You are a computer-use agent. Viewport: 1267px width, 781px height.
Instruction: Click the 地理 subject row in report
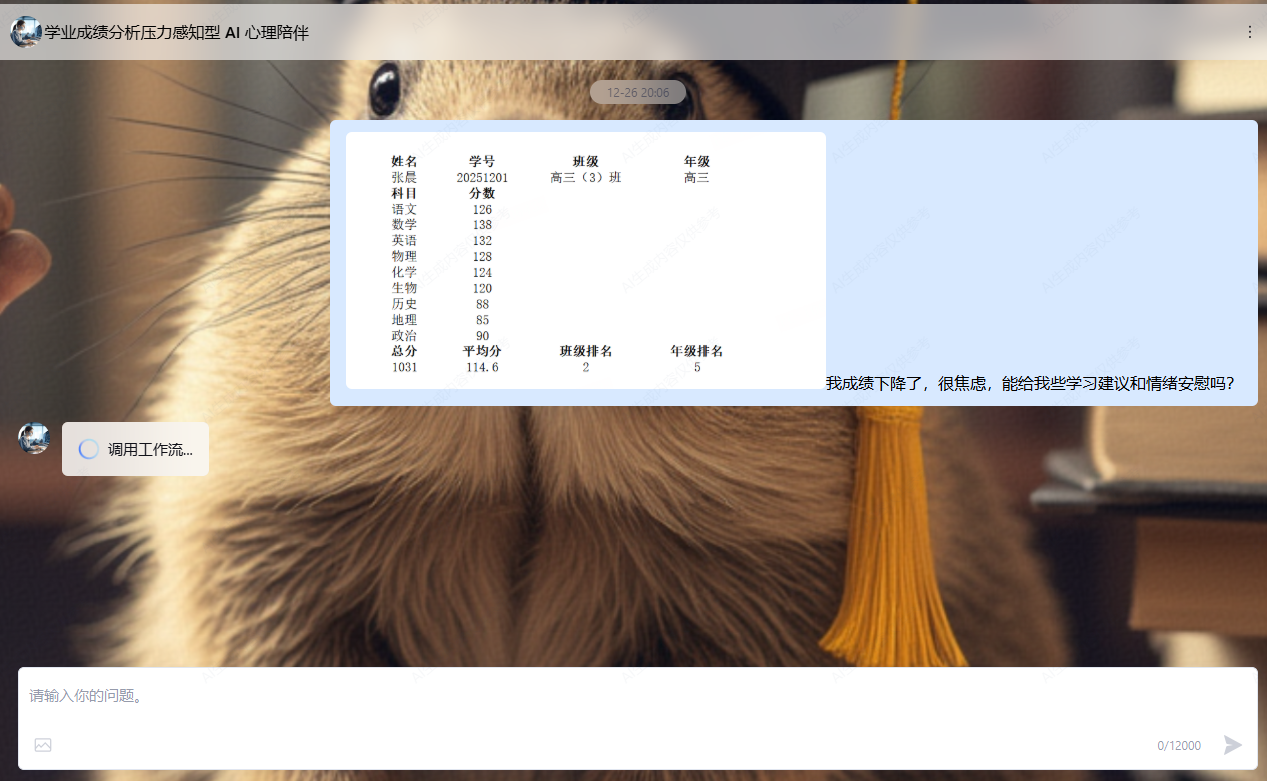coord(442,320)
